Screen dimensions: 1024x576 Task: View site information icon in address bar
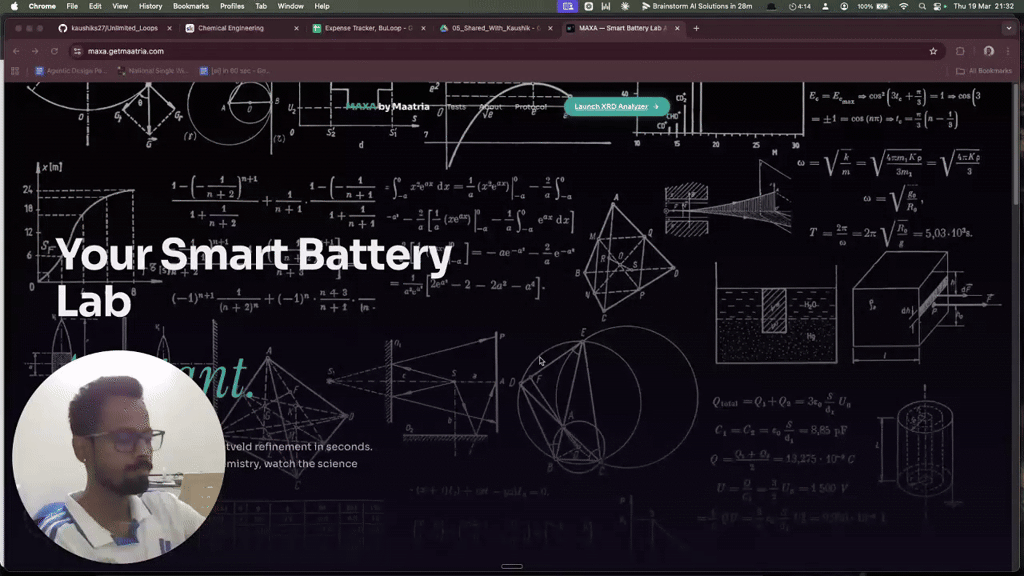pyautogui.click(x=77, y=51)
